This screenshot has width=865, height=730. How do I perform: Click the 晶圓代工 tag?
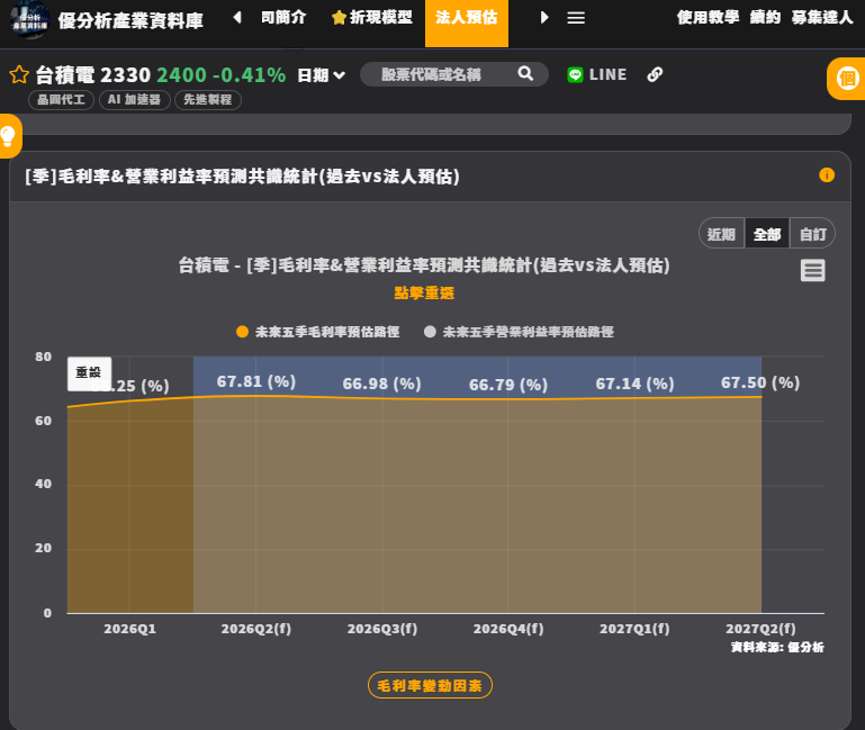pyautogui.click(x=61, y=100)
